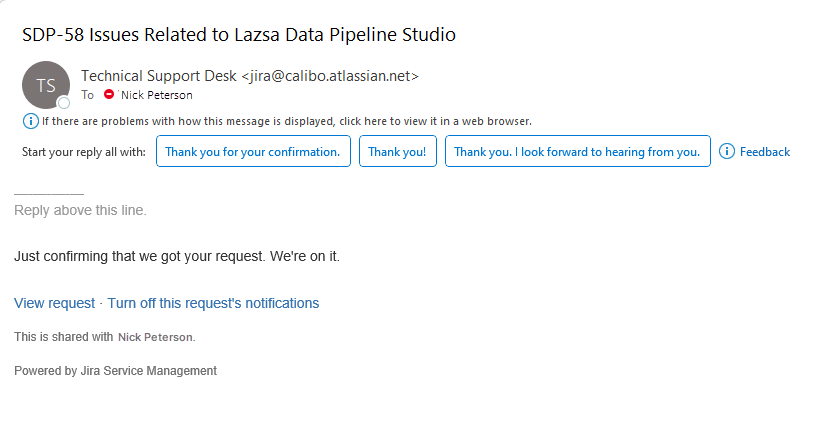Click the TS sender avatar
828x423 pixels.
click(x=46, y=85)
